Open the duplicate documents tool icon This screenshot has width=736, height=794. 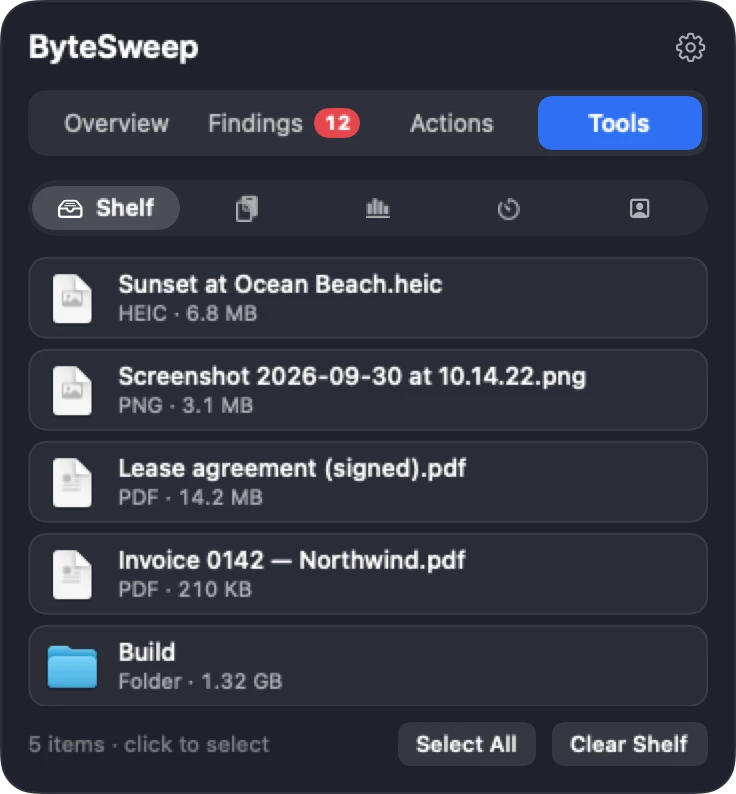[x=247, y=208]
